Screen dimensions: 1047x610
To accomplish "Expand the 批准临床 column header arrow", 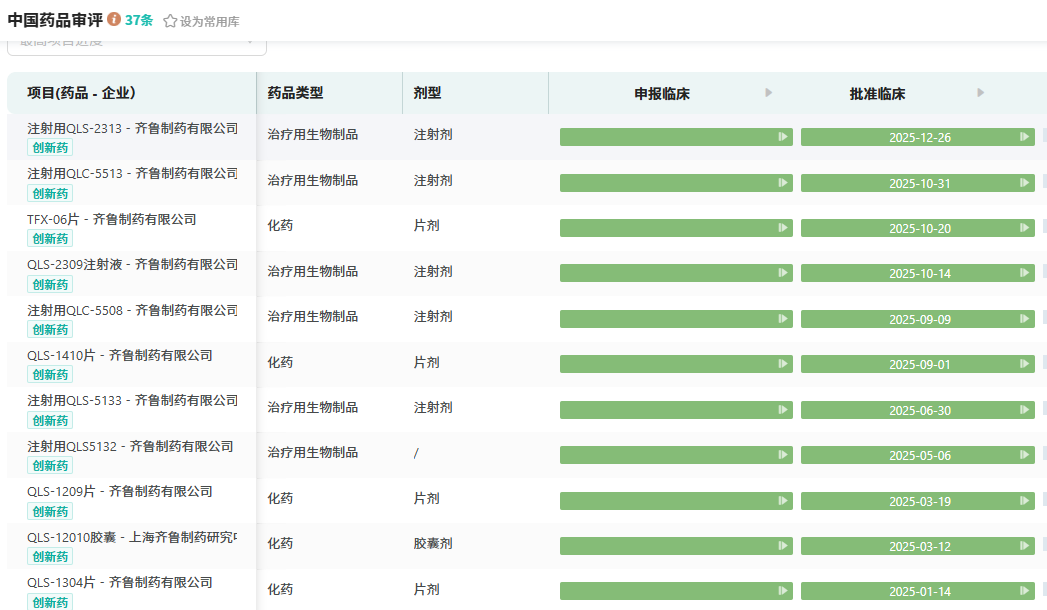I will coord(980,93).
